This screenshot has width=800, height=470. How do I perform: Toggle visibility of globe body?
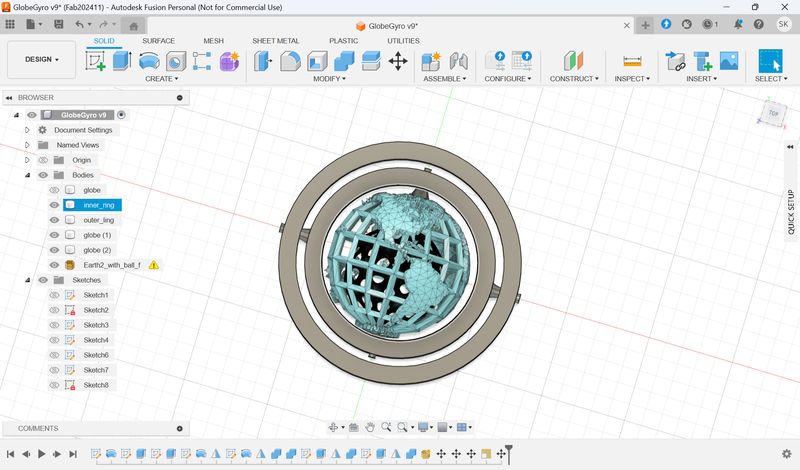pyautogui.click(x=54, y=190)
